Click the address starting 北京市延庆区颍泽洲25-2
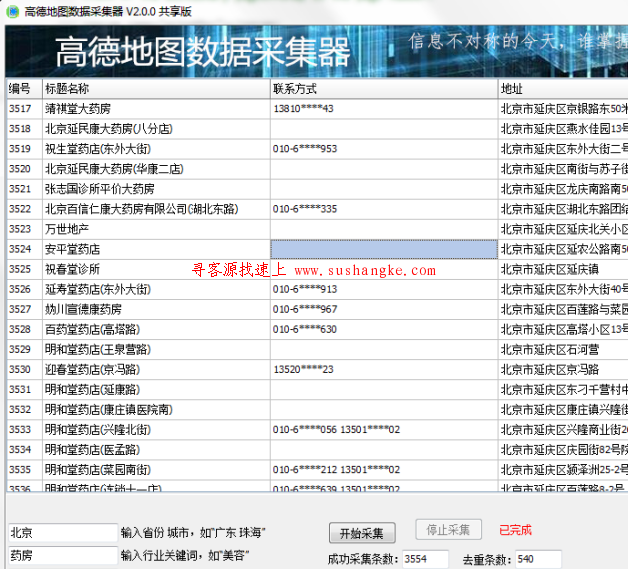 click(x=564, y=470)
